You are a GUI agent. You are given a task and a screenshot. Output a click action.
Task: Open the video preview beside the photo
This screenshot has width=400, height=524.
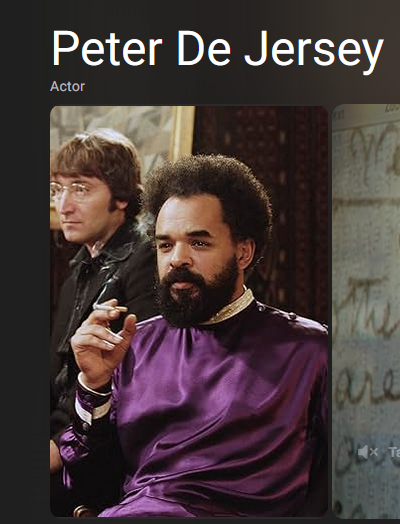coord(366,311)
